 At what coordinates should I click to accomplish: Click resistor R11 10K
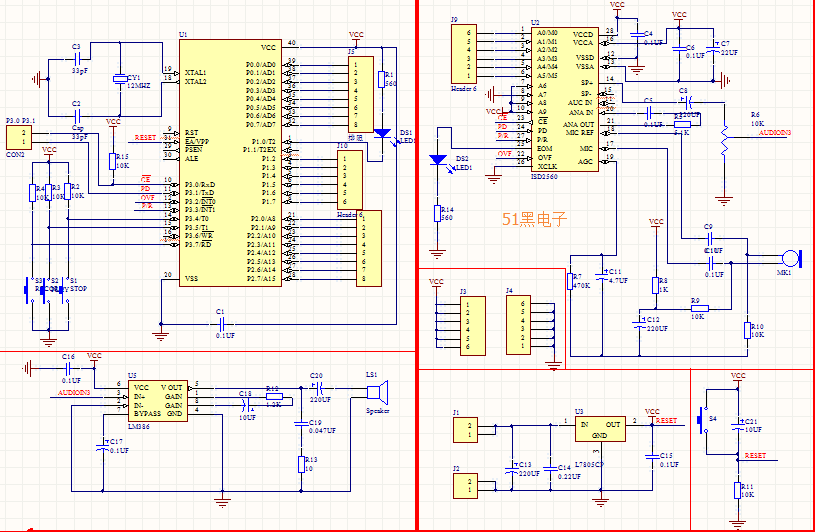(737, 490)
